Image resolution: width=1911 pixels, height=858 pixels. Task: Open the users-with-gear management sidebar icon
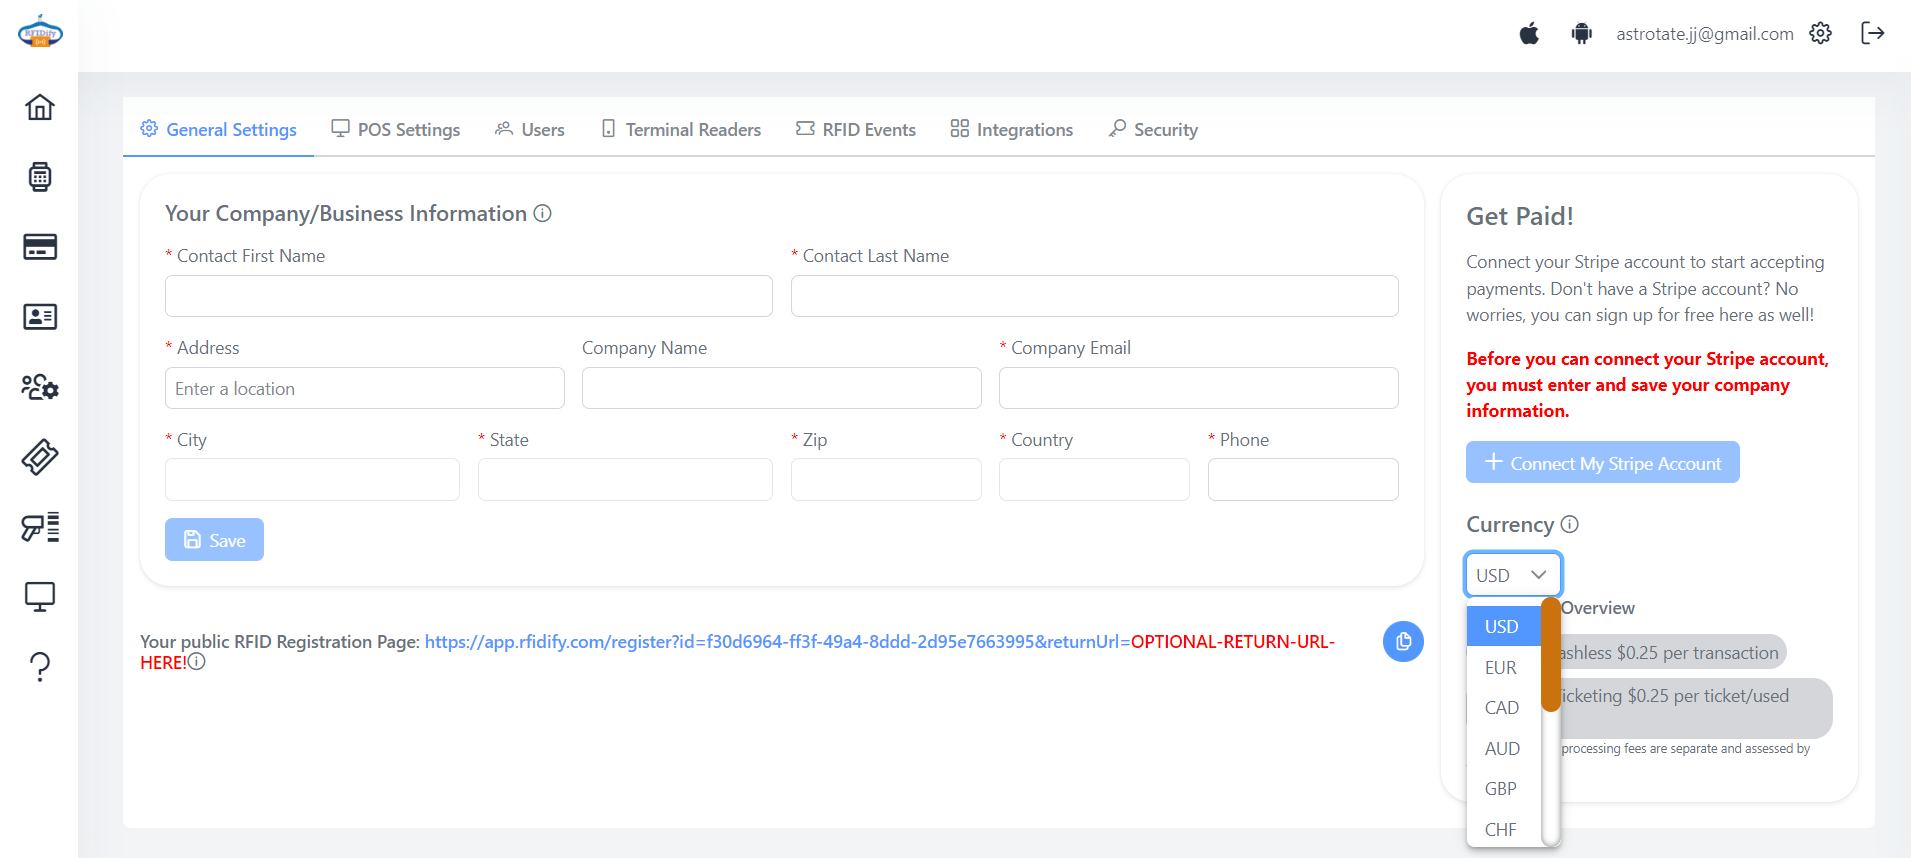(x=40, y=387)
